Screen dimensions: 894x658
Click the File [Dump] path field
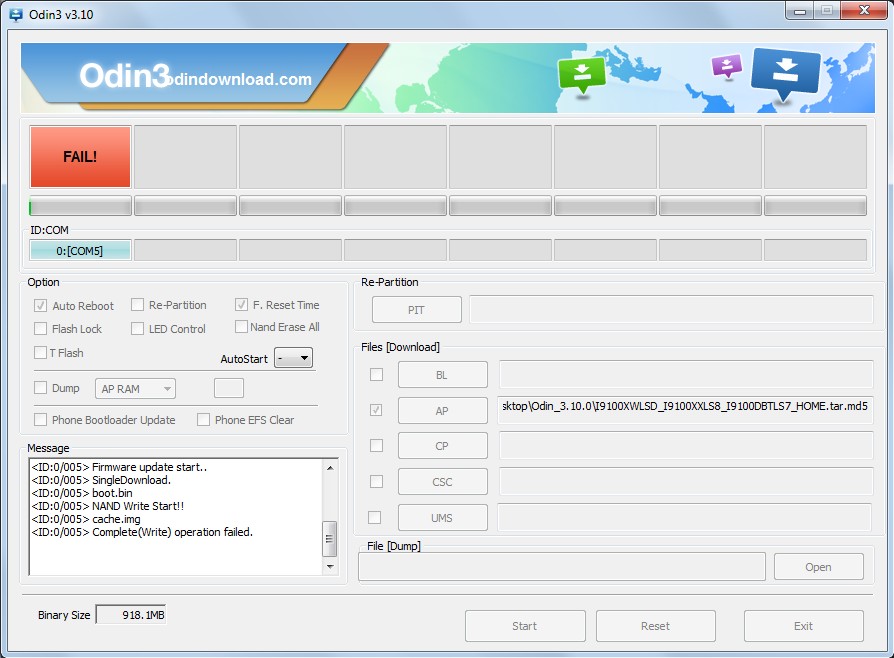(562, 567)
